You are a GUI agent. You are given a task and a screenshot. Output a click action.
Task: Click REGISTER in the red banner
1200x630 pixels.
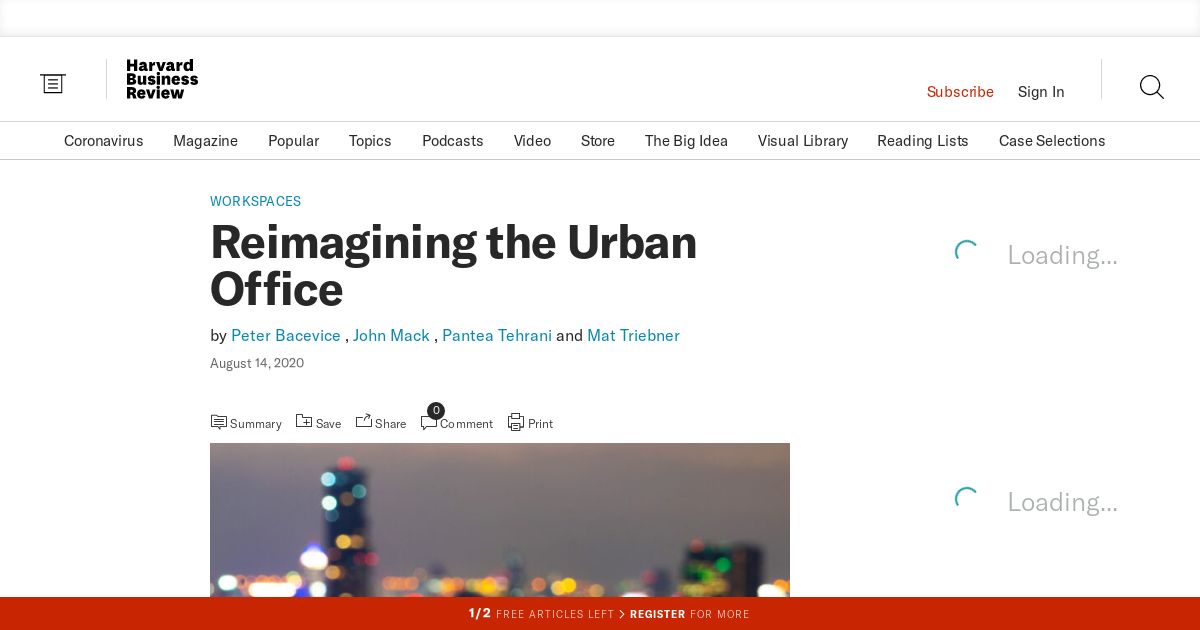657,614
